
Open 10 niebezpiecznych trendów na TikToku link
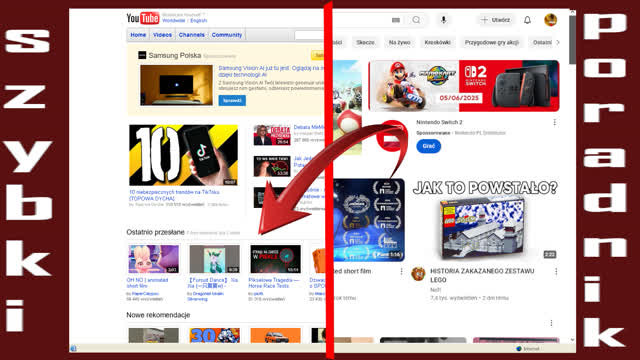[174, 195]
